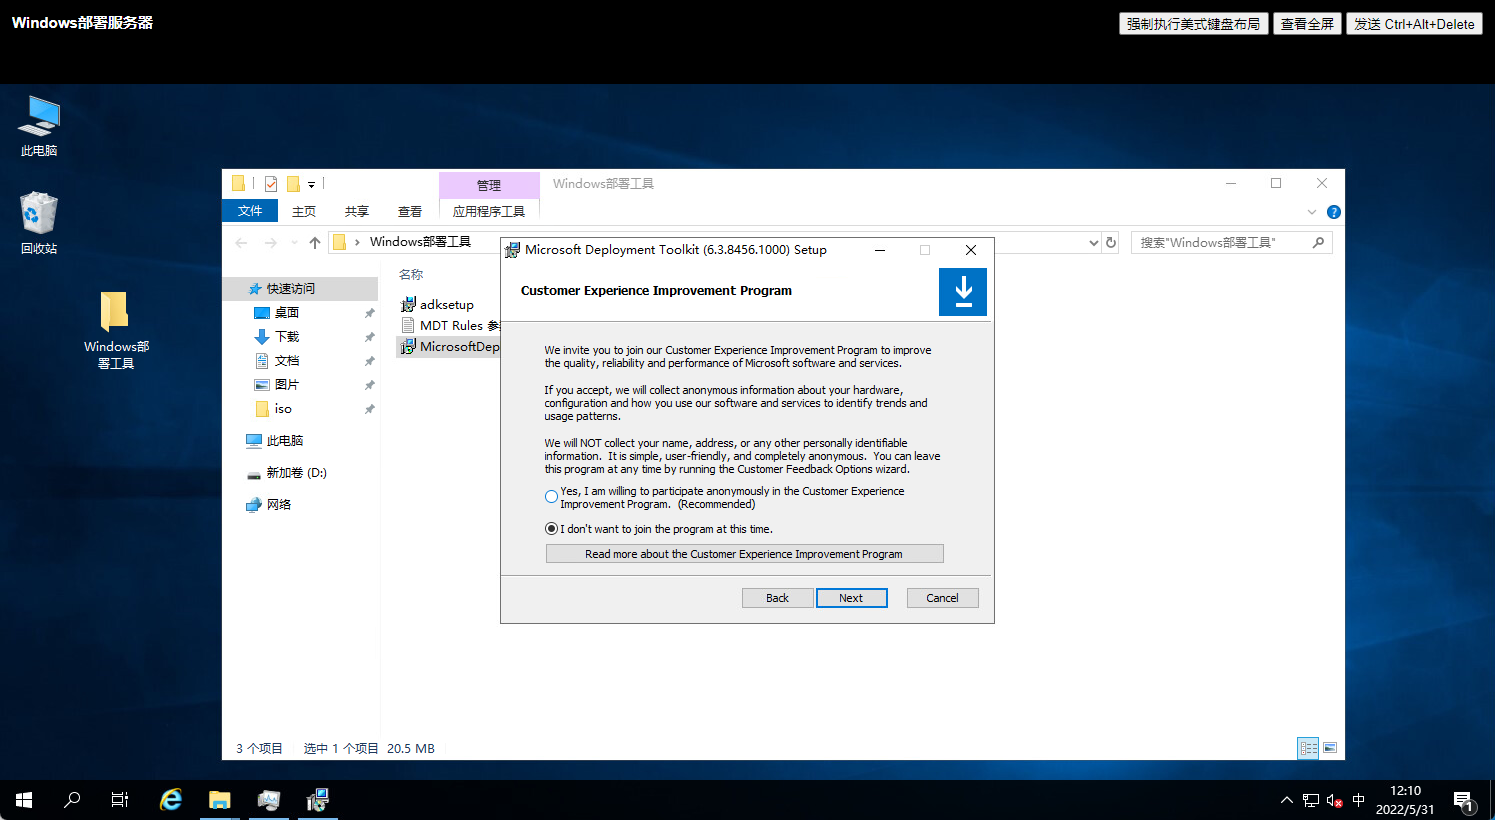Read more about the Customer Experience Improvement Program

tap(744, 554)
